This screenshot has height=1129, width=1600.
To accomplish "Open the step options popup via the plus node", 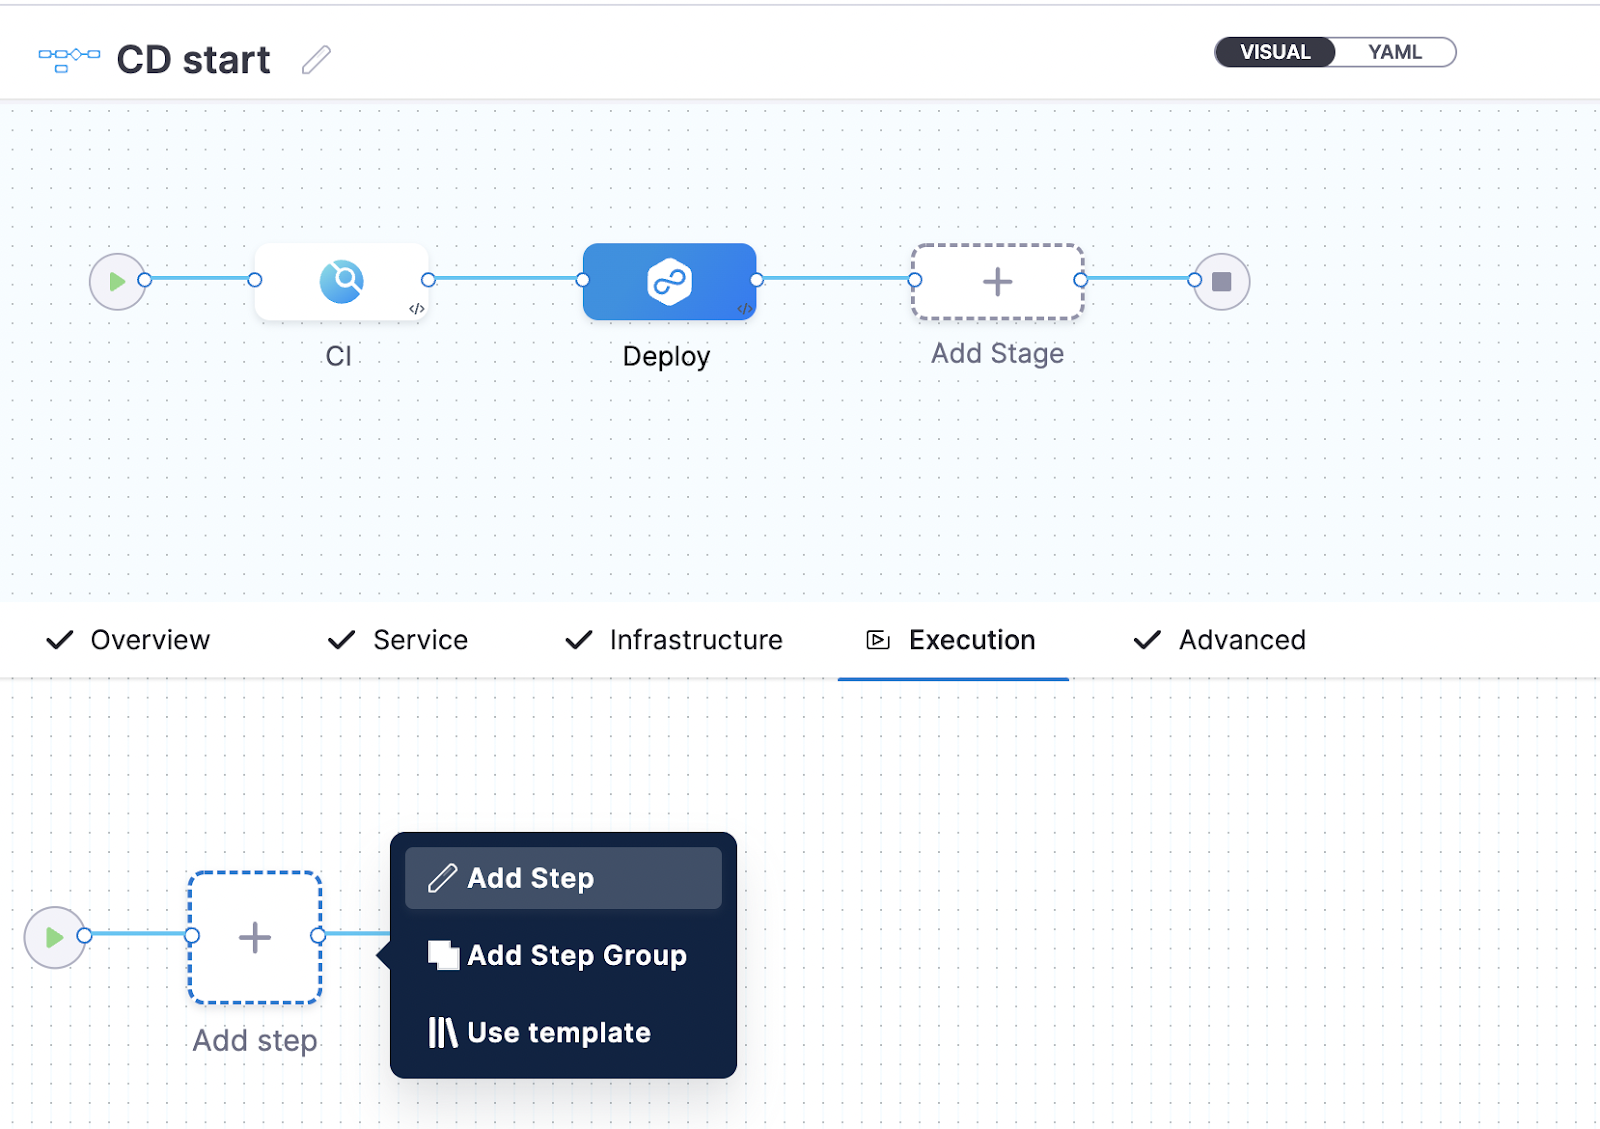I will (255, 938).
